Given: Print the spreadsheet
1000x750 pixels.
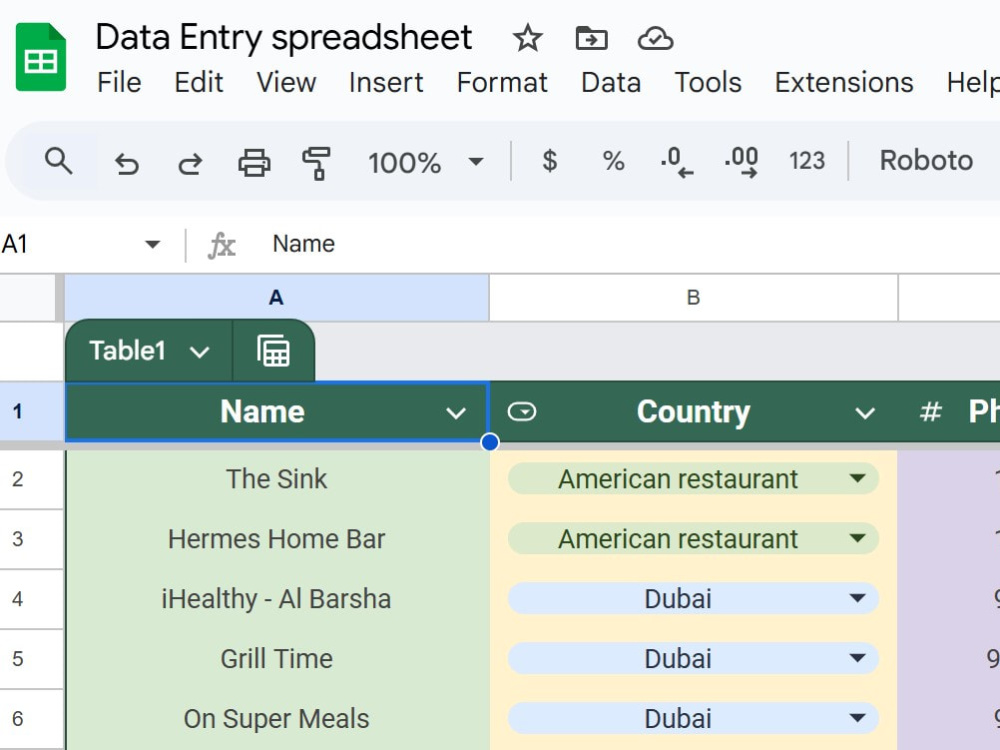Looking at the screenshot, I should (254, 162).
